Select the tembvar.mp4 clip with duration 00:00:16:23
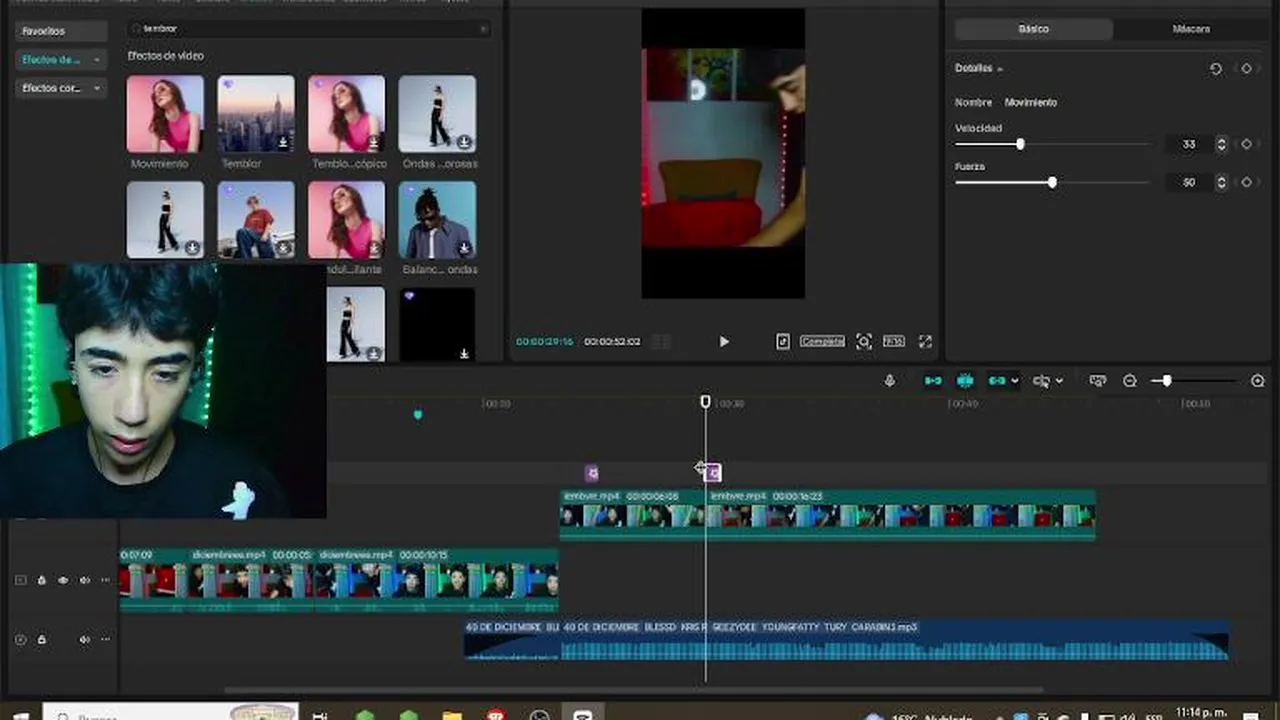This screenshot has height=720, width=1280. coord(901,515)
